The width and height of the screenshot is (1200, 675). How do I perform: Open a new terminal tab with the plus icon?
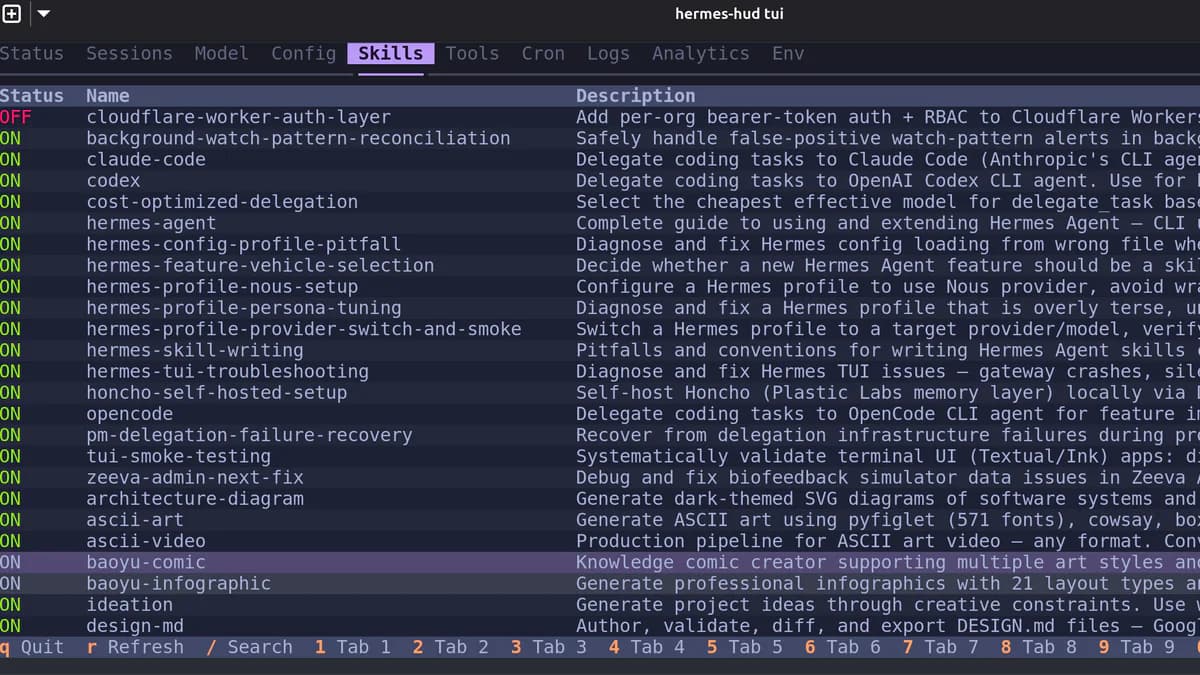coord(10,14)
